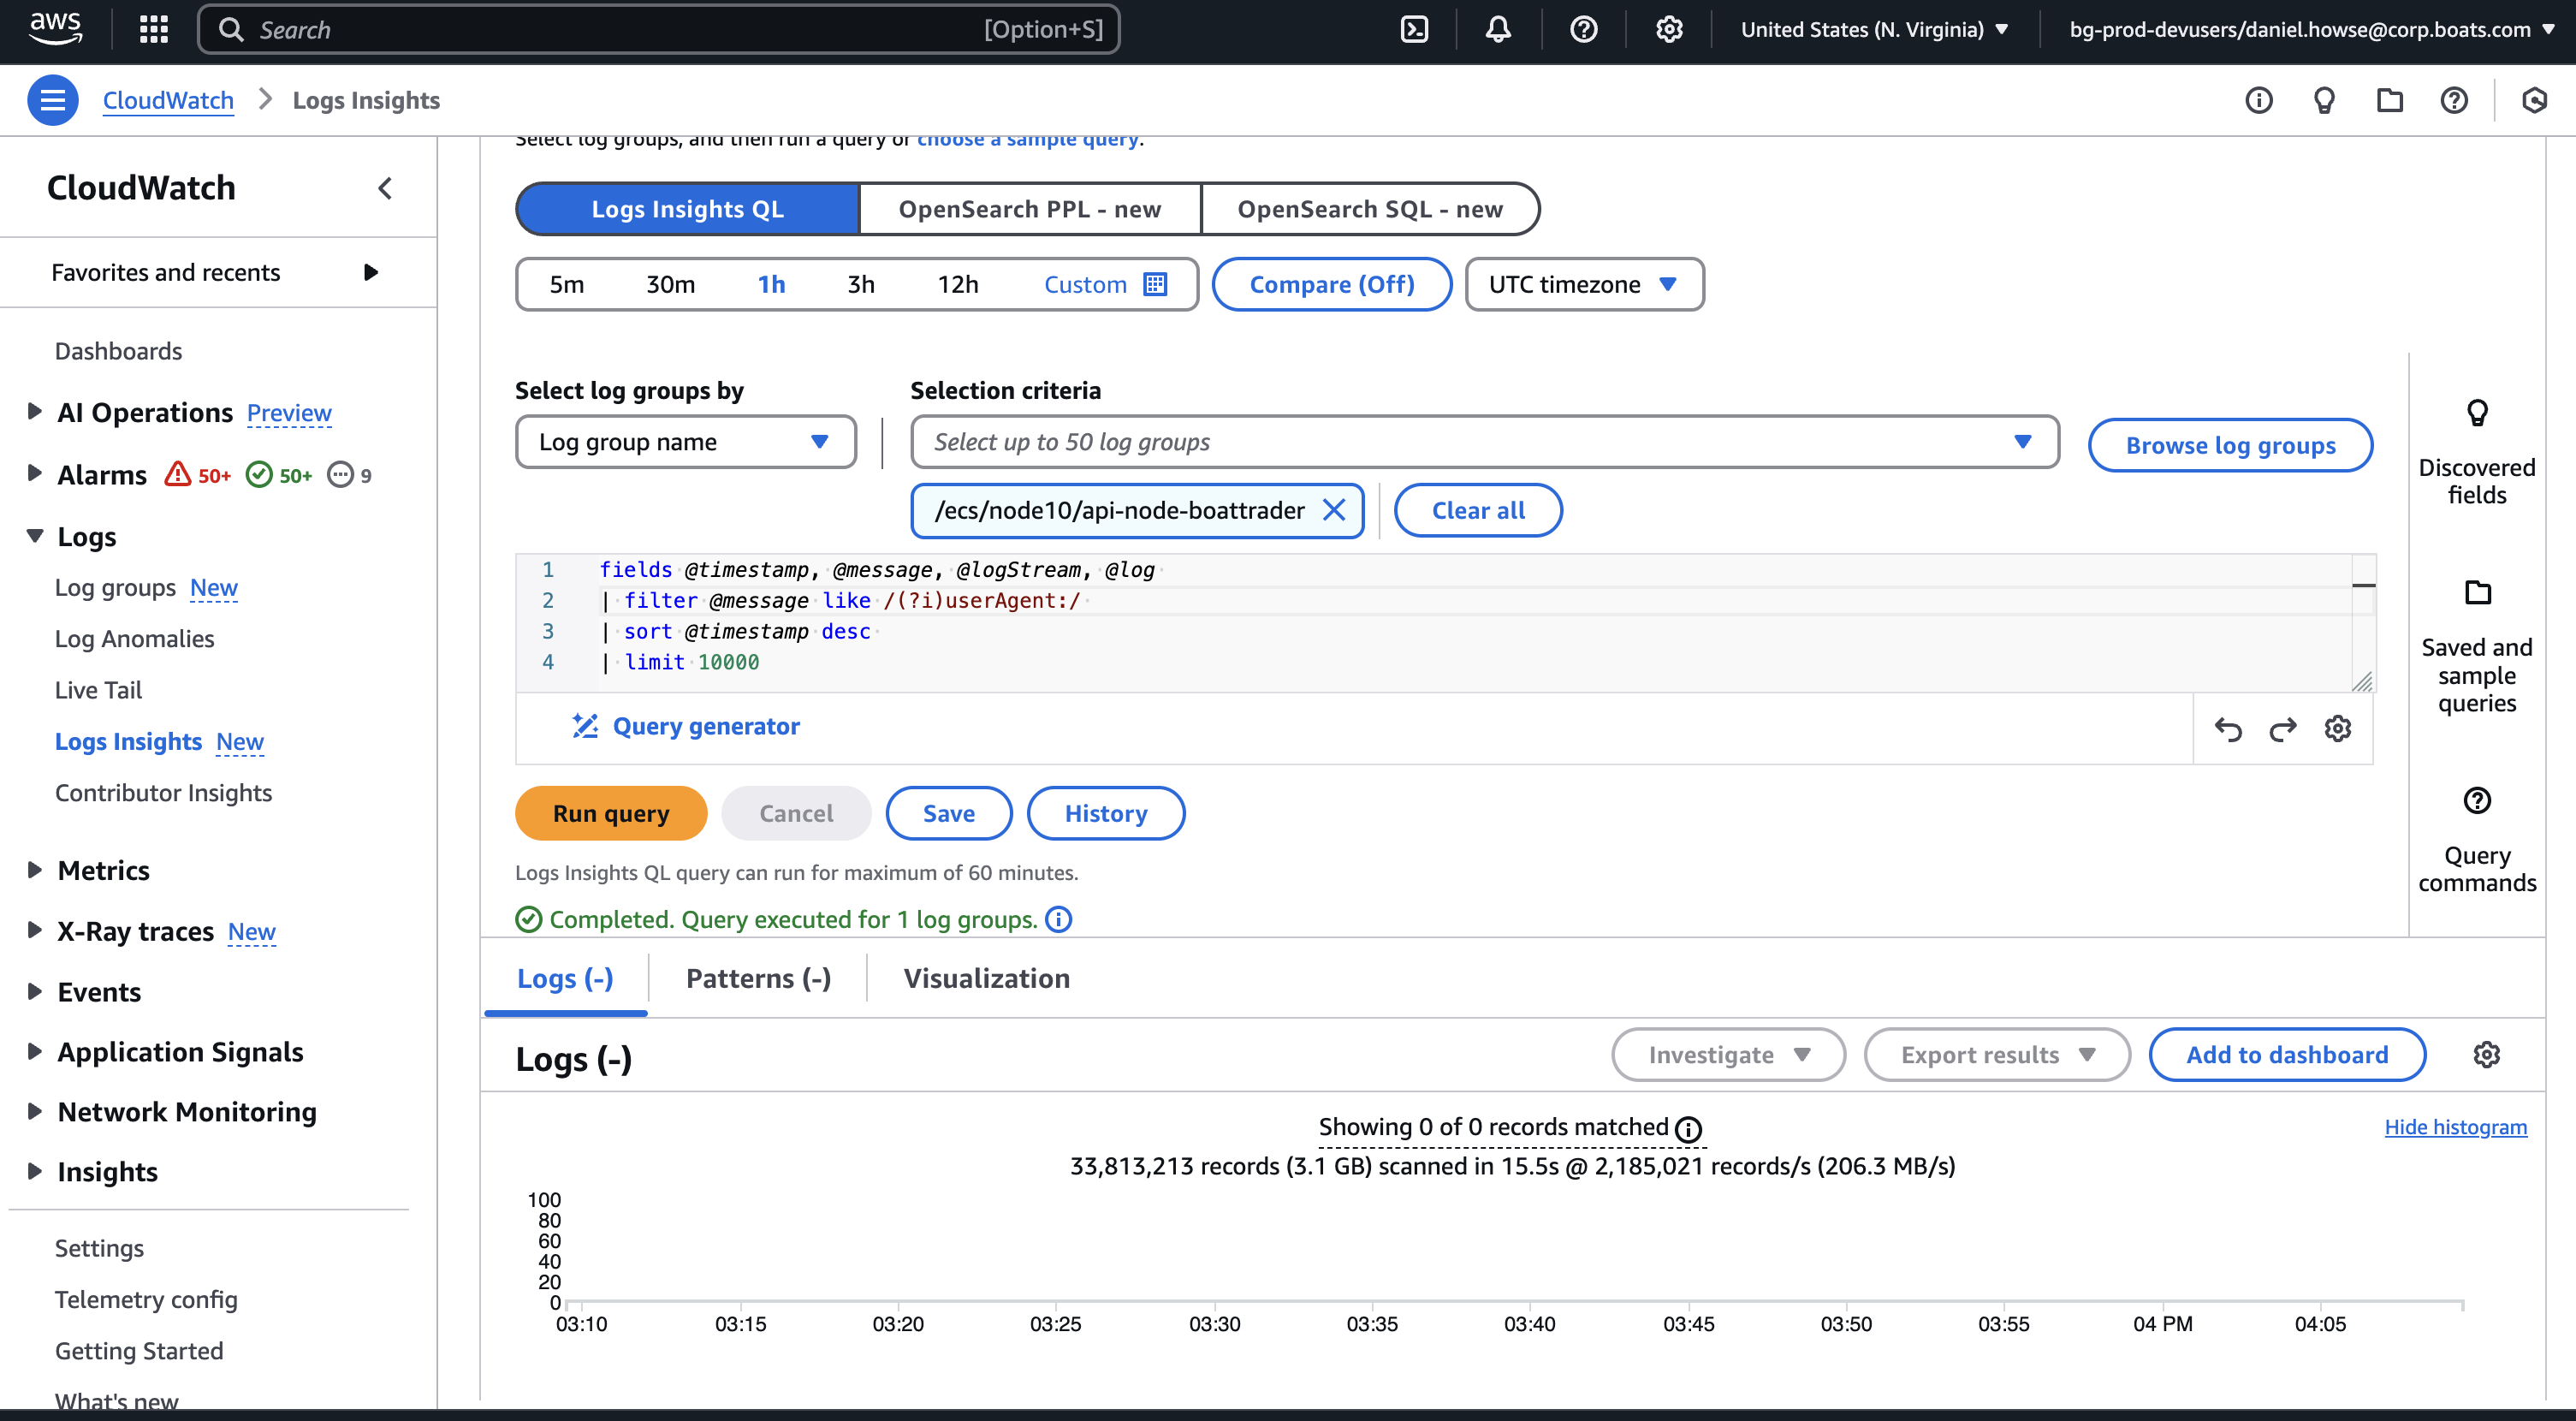Open top bar settings gear
Viewport: 2576px width, 1421px height.
click(1668, 30)
